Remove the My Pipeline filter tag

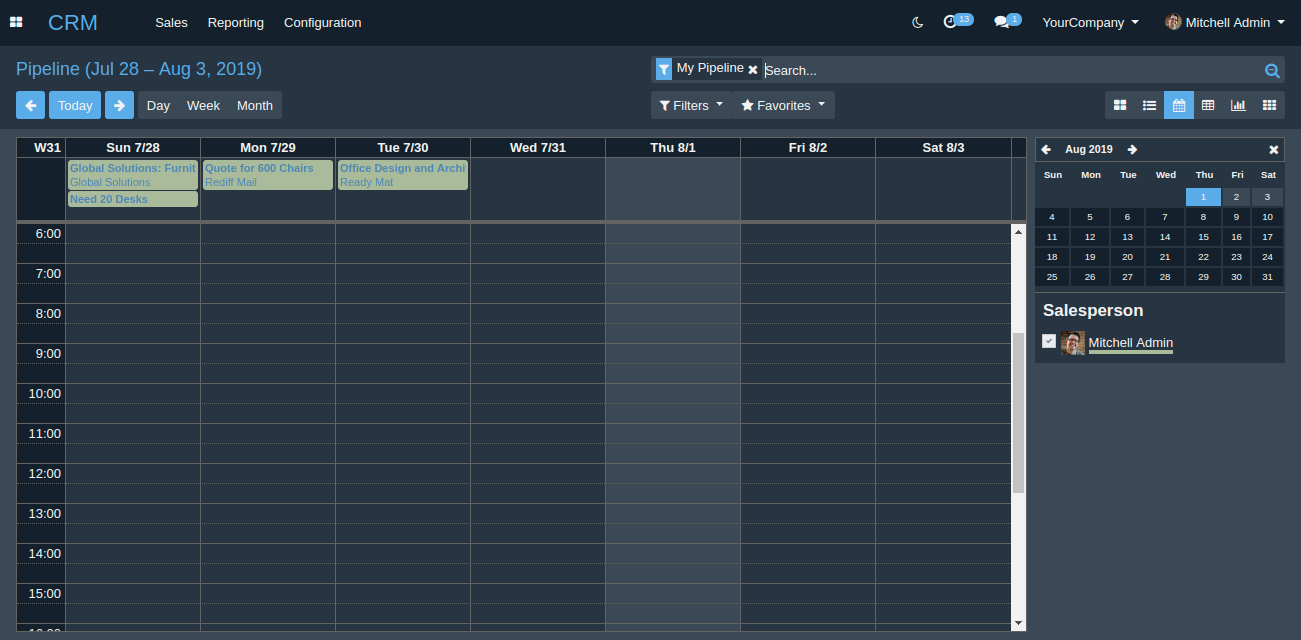point(753,70)
